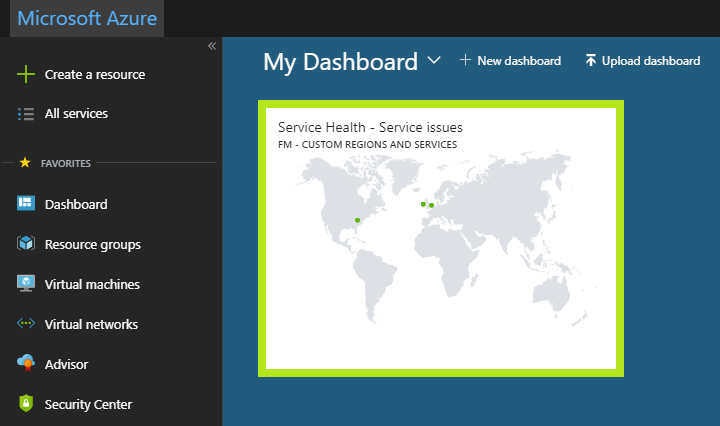This screenshot has width=720, height=426.
Task: Click the Dashboard tile icon in favorites
Action: tap(26, 203)
